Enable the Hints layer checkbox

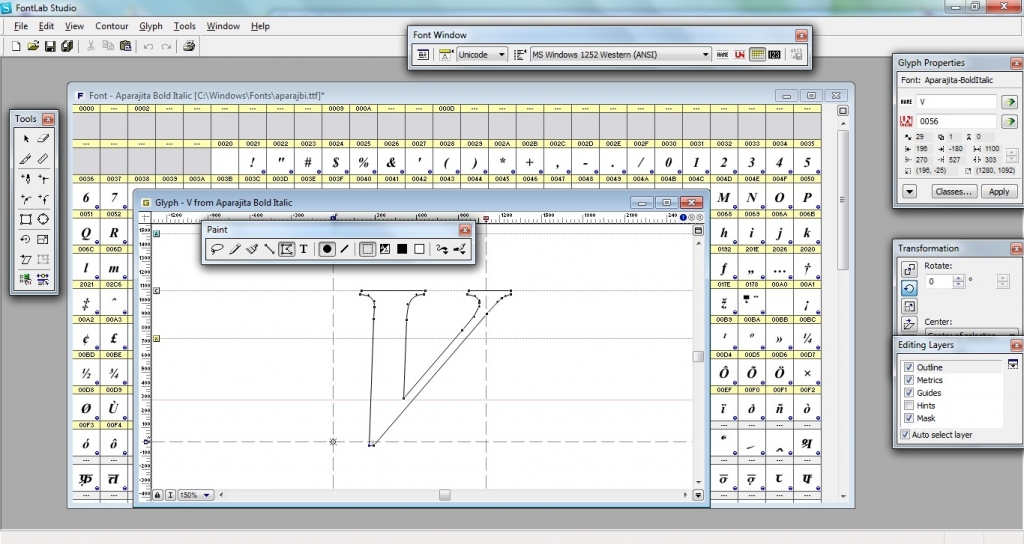(908, 406)
